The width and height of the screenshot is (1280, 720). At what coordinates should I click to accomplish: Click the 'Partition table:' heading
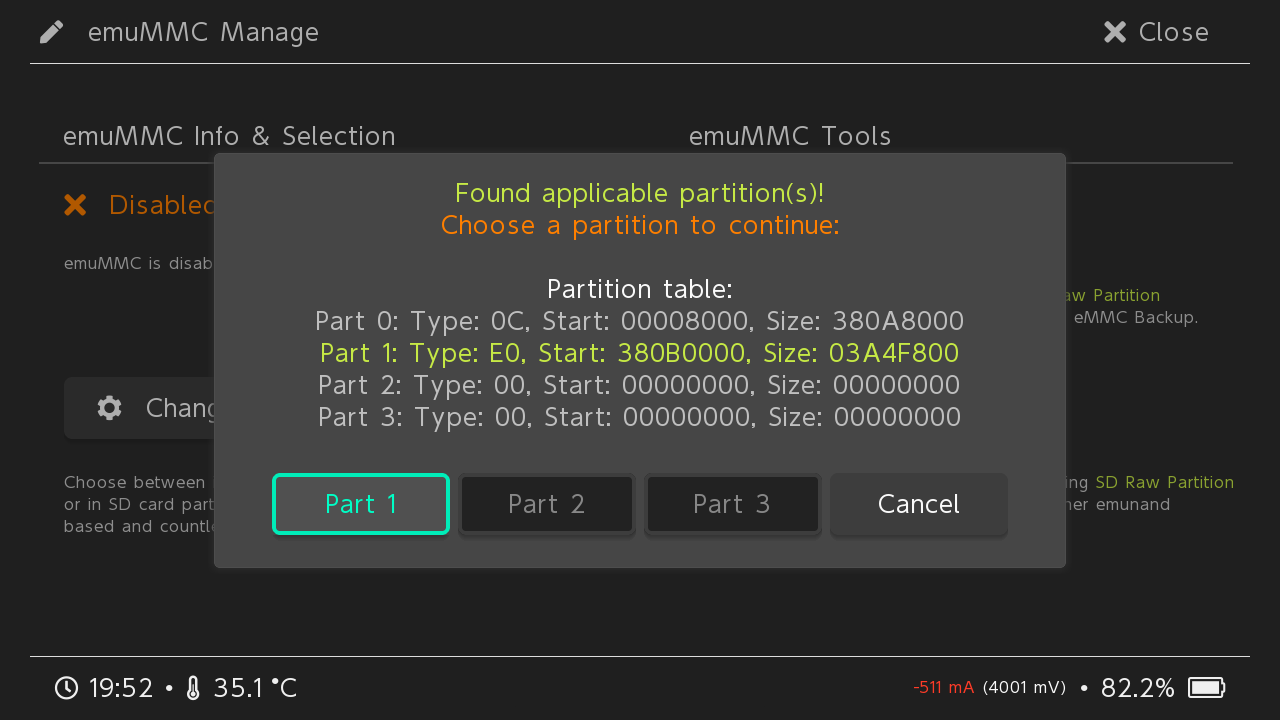click(x=640, y=289)
